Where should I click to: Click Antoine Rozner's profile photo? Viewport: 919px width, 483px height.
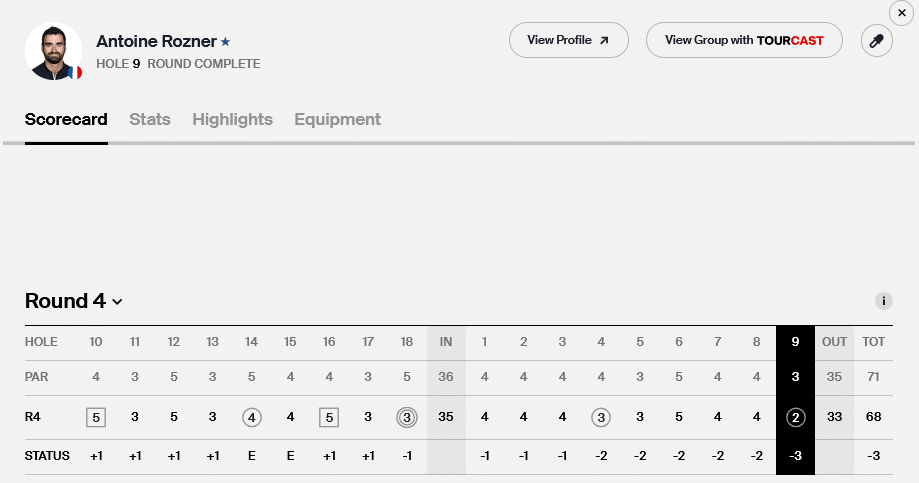pyautogui.click(x=53, y=52)
